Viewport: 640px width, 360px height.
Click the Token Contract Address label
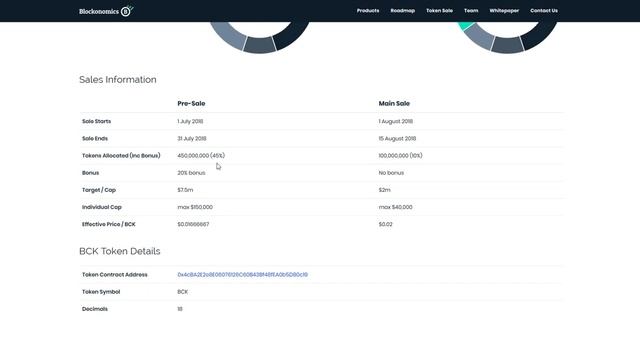pyautogui.click(x=115, y=275)
